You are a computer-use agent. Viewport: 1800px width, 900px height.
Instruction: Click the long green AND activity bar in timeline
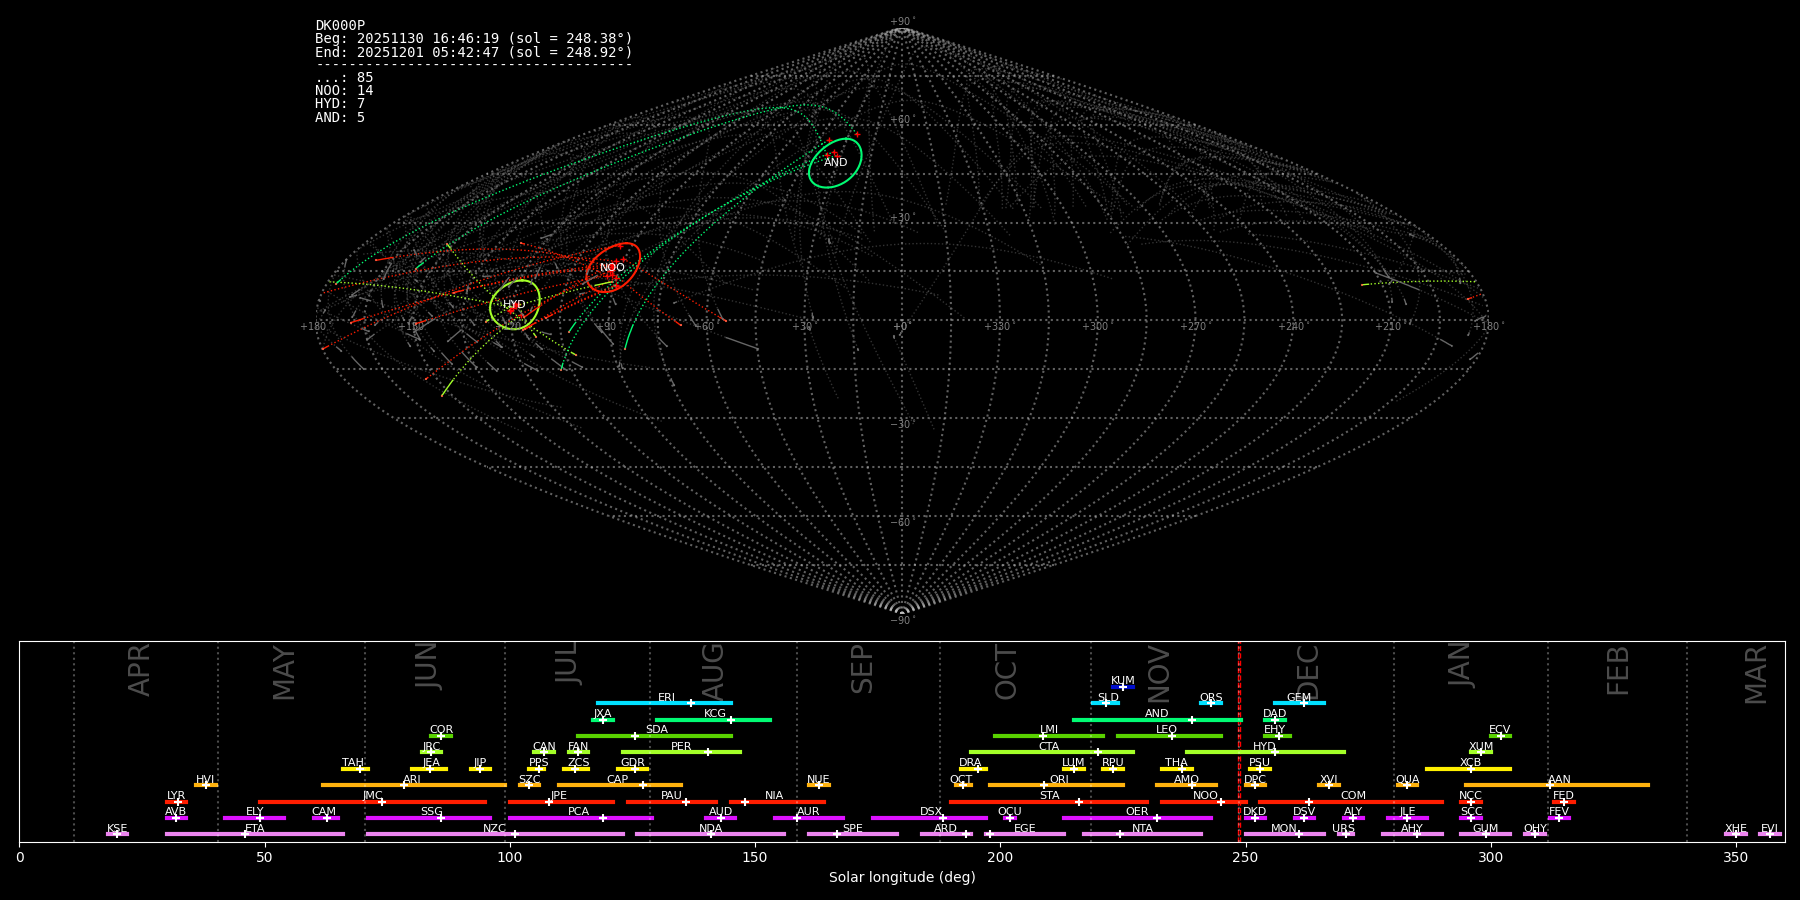click(1157, 720)
